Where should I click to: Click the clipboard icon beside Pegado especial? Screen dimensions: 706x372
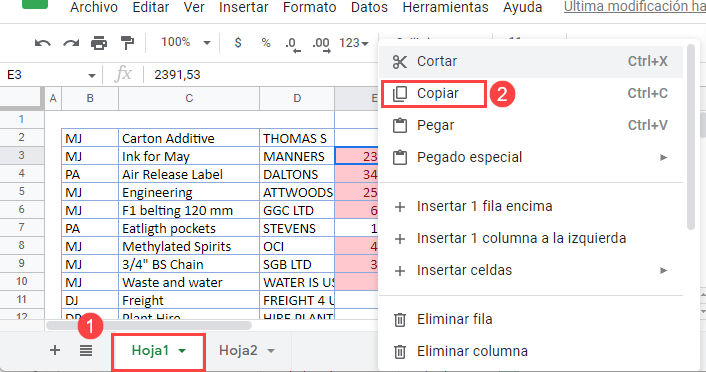400,158
